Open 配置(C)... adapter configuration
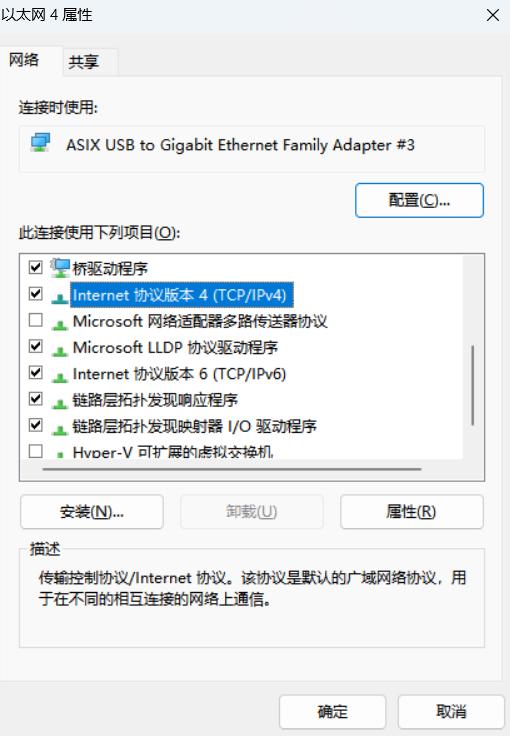The height and width of the screenshot is (736, 510). point(419,200)
